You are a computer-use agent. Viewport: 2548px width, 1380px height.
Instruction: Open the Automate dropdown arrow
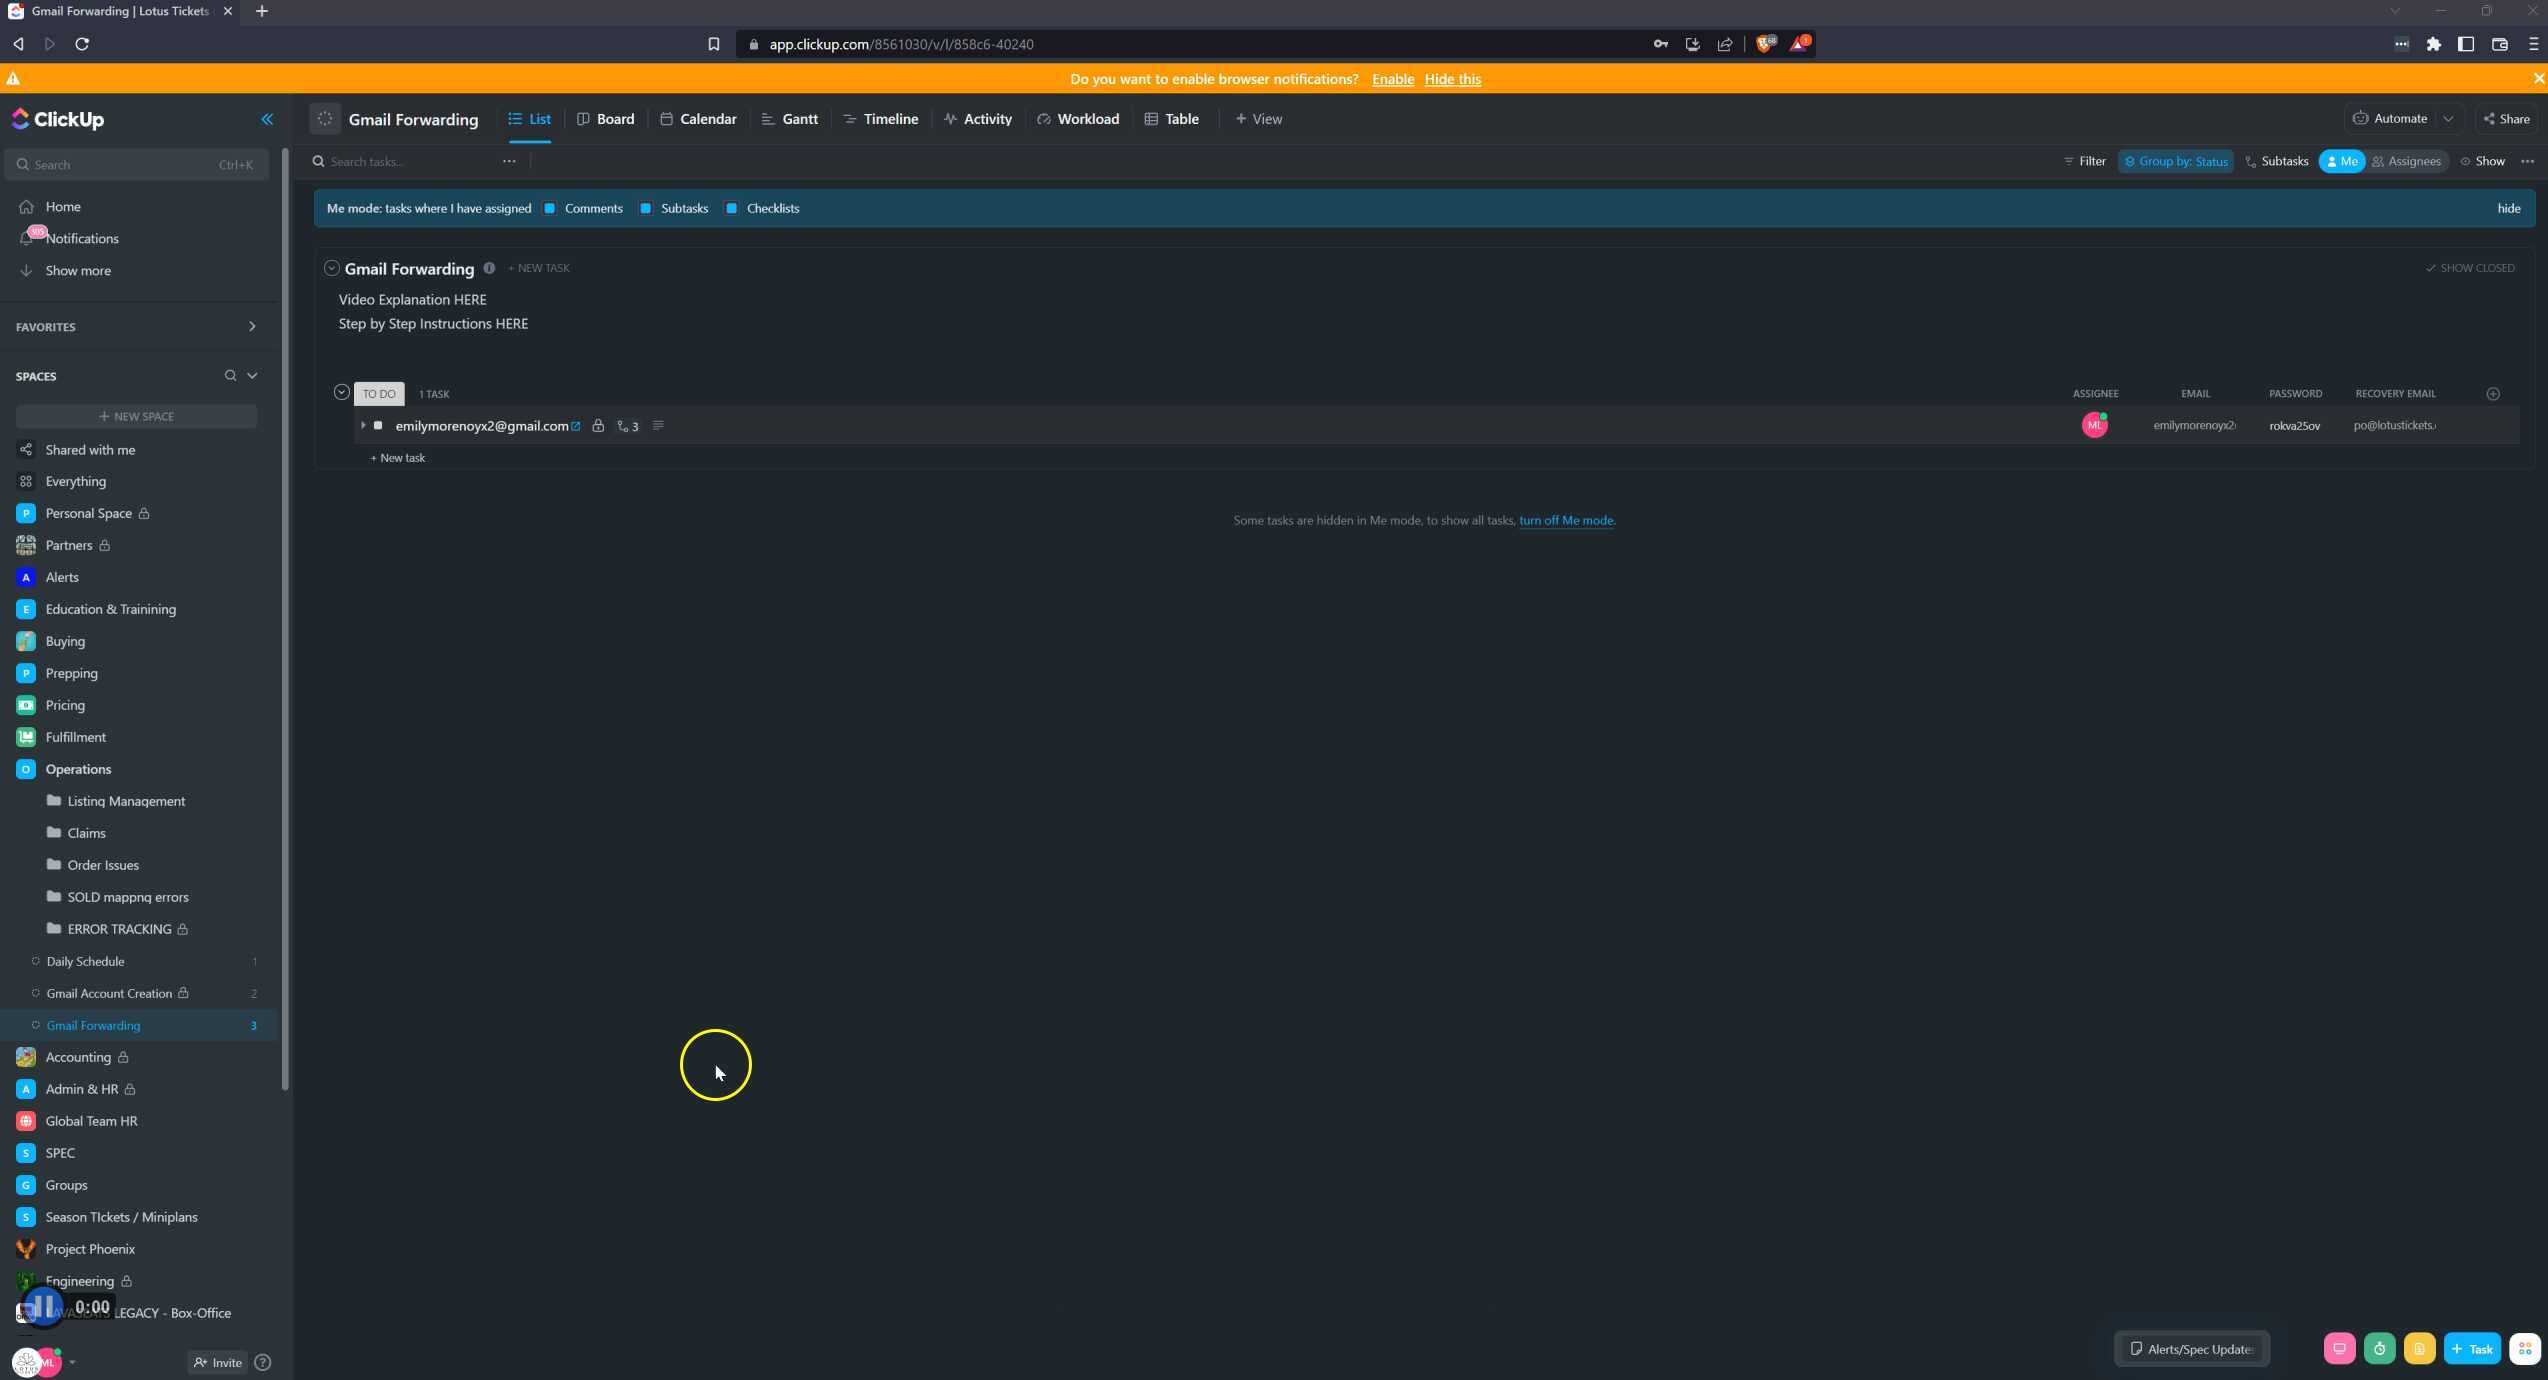click(x=2448, y=119)
